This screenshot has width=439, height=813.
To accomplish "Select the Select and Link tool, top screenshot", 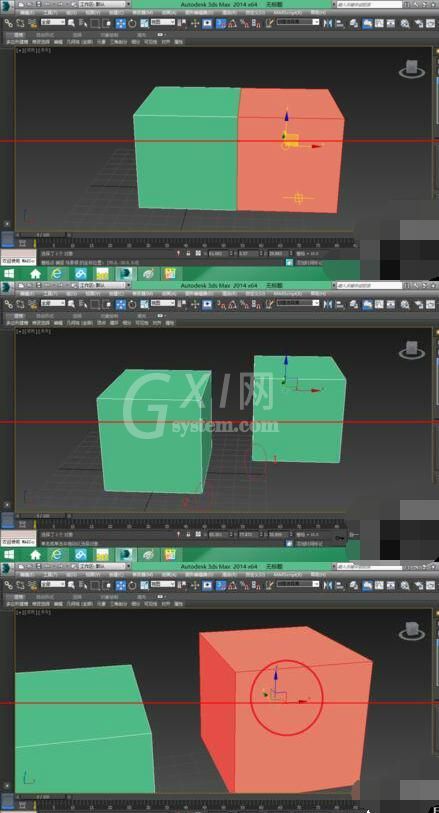I will coord(9,23).
